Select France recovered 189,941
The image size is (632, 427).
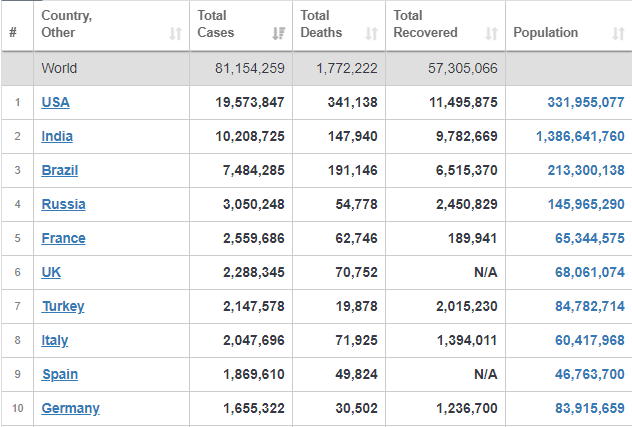coord(472,238)
